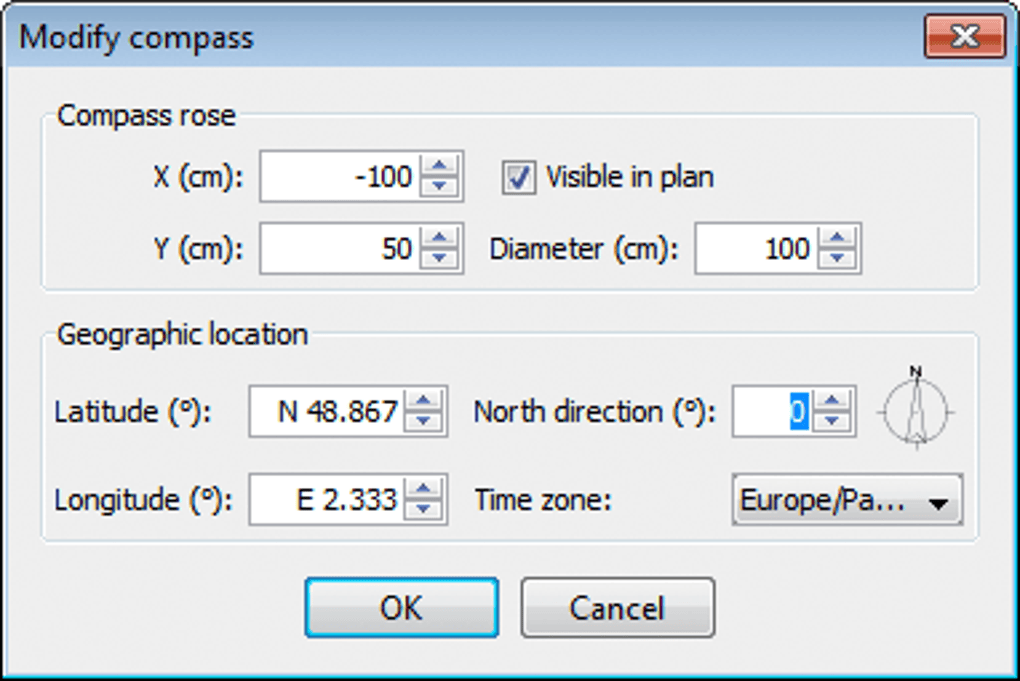1020x681 pixels.
Task: Uncheck the Visible in plan checkbox
Action: (518, 178)
